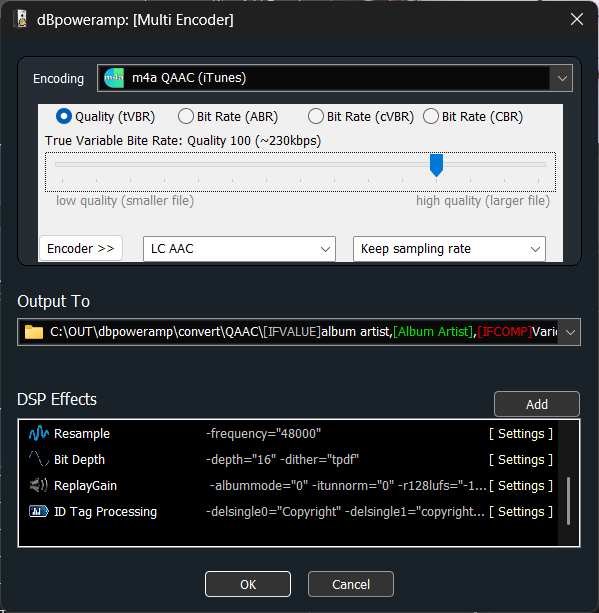The height and width of the screenshot is (613, 599).
Task: Expand the LC AAC profile dropdown
Action: 239,249
